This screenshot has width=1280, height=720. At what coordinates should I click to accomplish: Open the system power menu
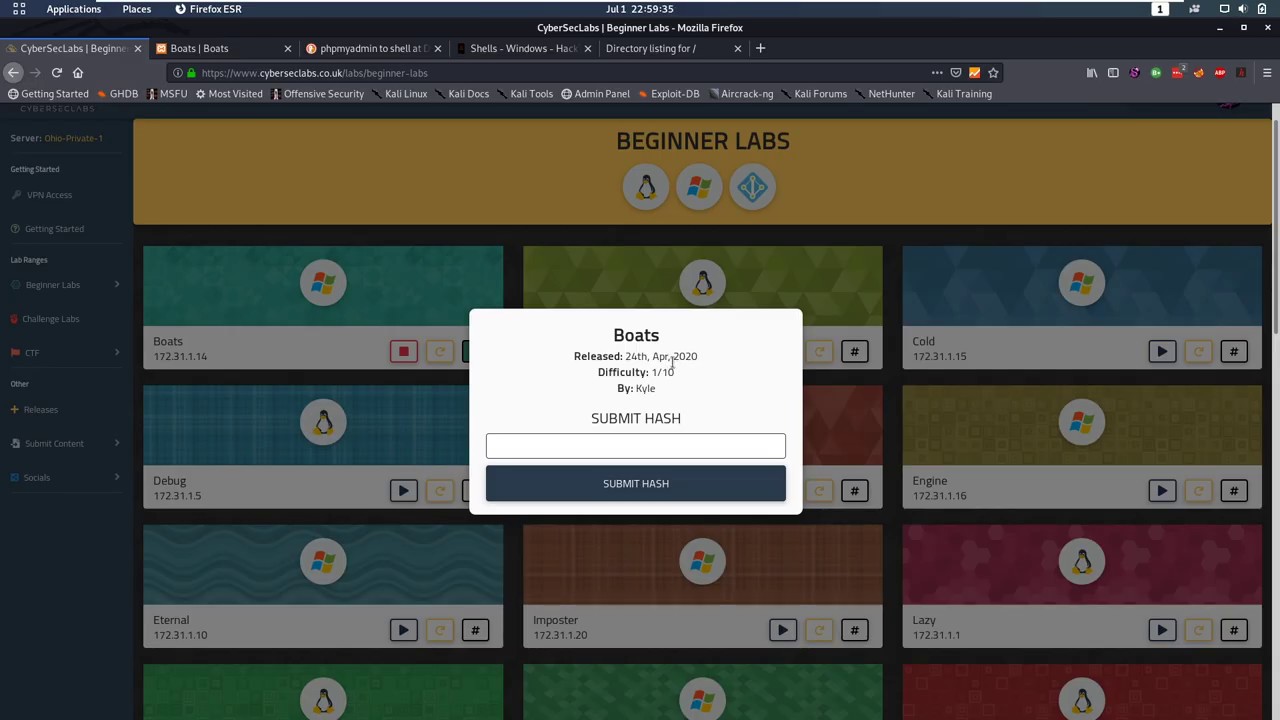pyautogui.click(x=1262, y=9)
